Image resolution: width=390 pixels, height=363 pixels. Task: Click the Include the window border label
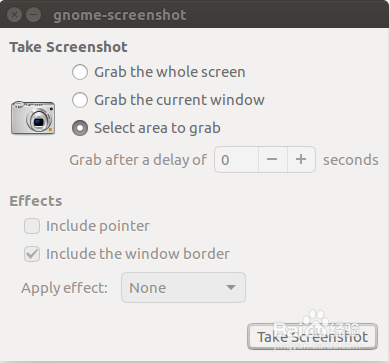[138, 254]
